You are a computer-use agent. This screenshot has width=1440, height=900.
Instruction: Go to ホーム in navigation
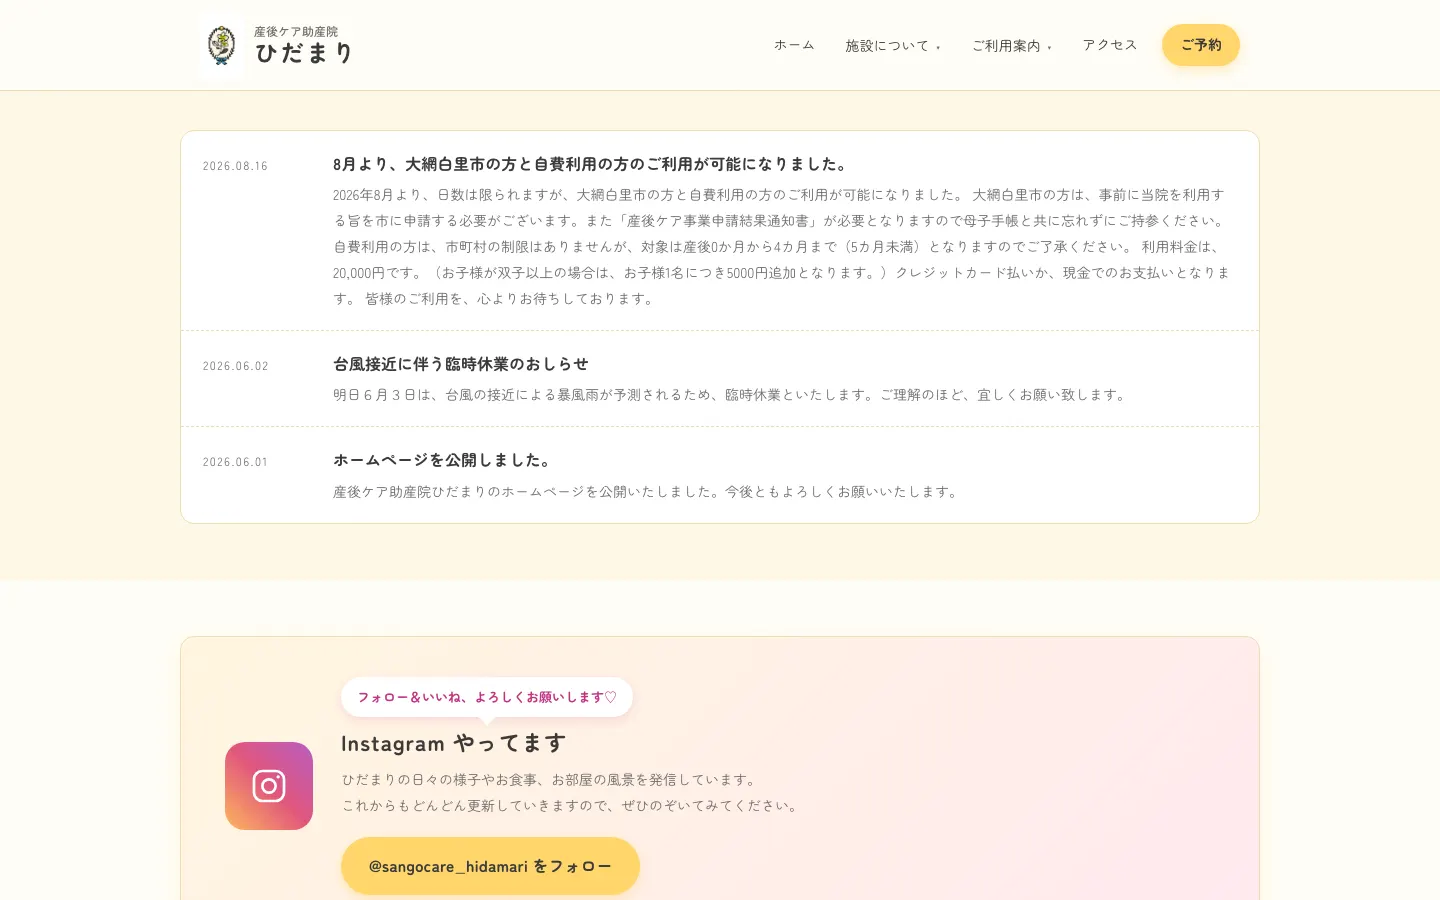click(794, 45)
